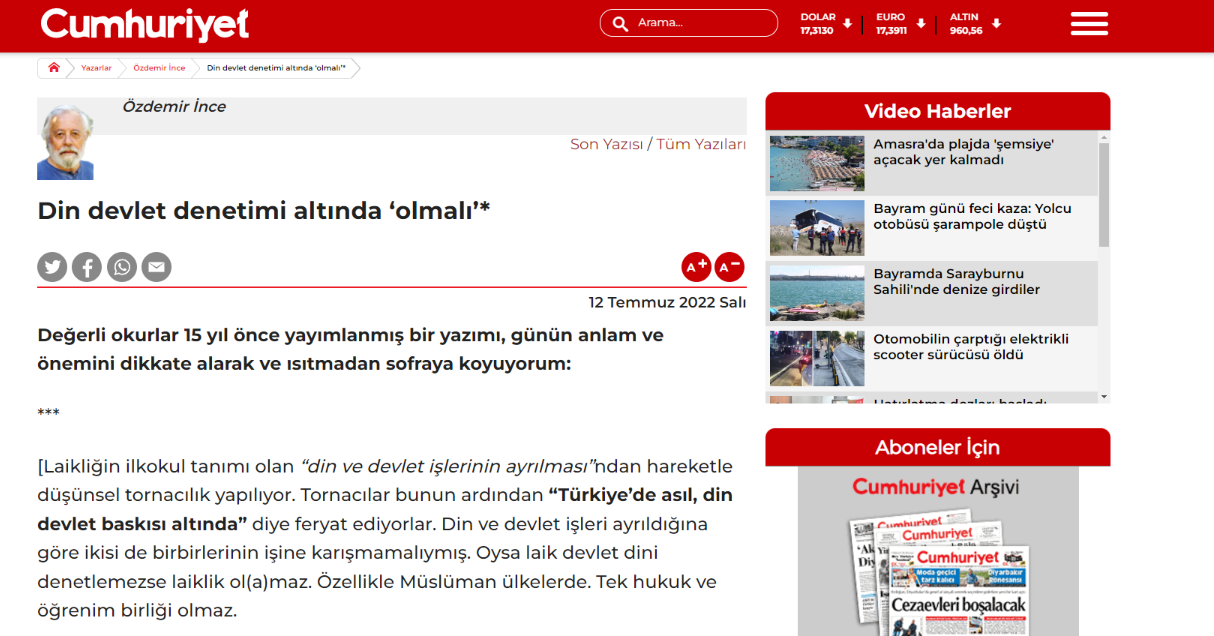Open the Bayram günü feci kaza headline
Viewport: 1214px width, 636px height.
coord(972,216)
